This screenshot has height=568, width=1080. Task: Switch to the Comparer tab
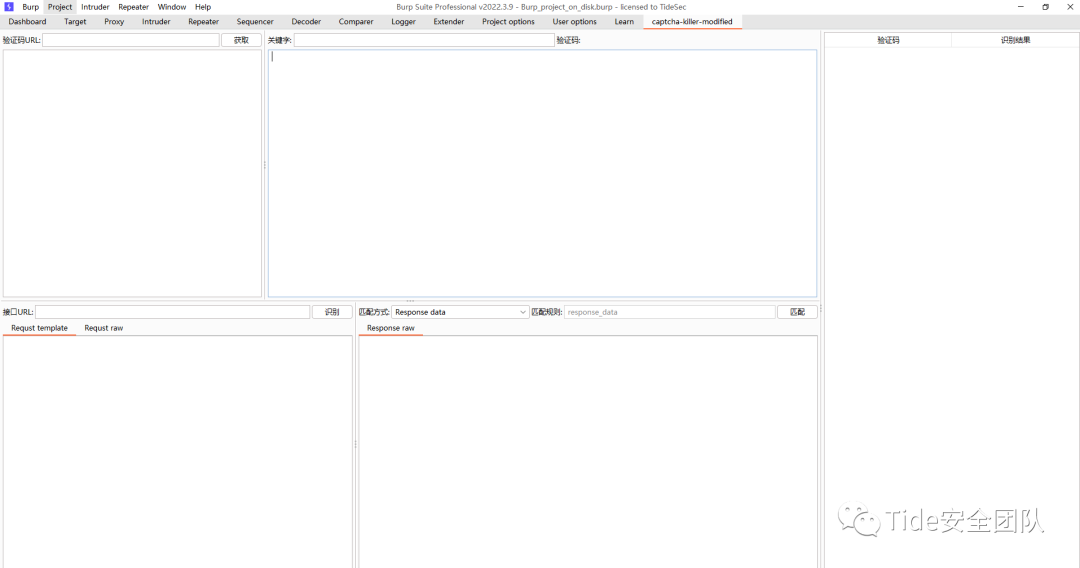pos(356,21)
